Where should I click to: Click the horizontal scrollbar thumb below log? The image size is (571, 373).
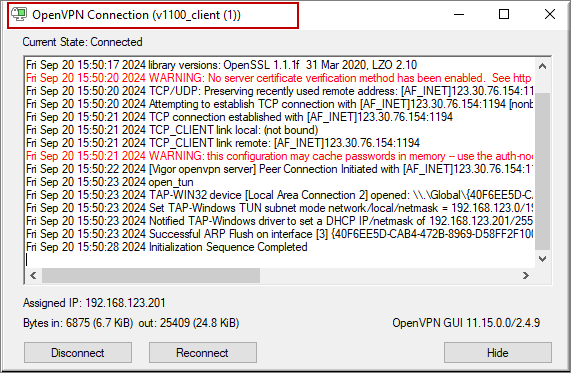click(x=151, y=275)
